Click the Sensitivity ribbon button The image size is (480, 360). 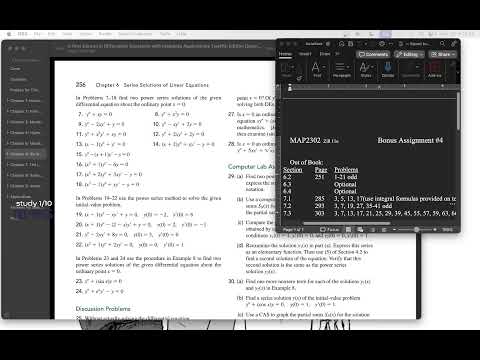[411, 70]
